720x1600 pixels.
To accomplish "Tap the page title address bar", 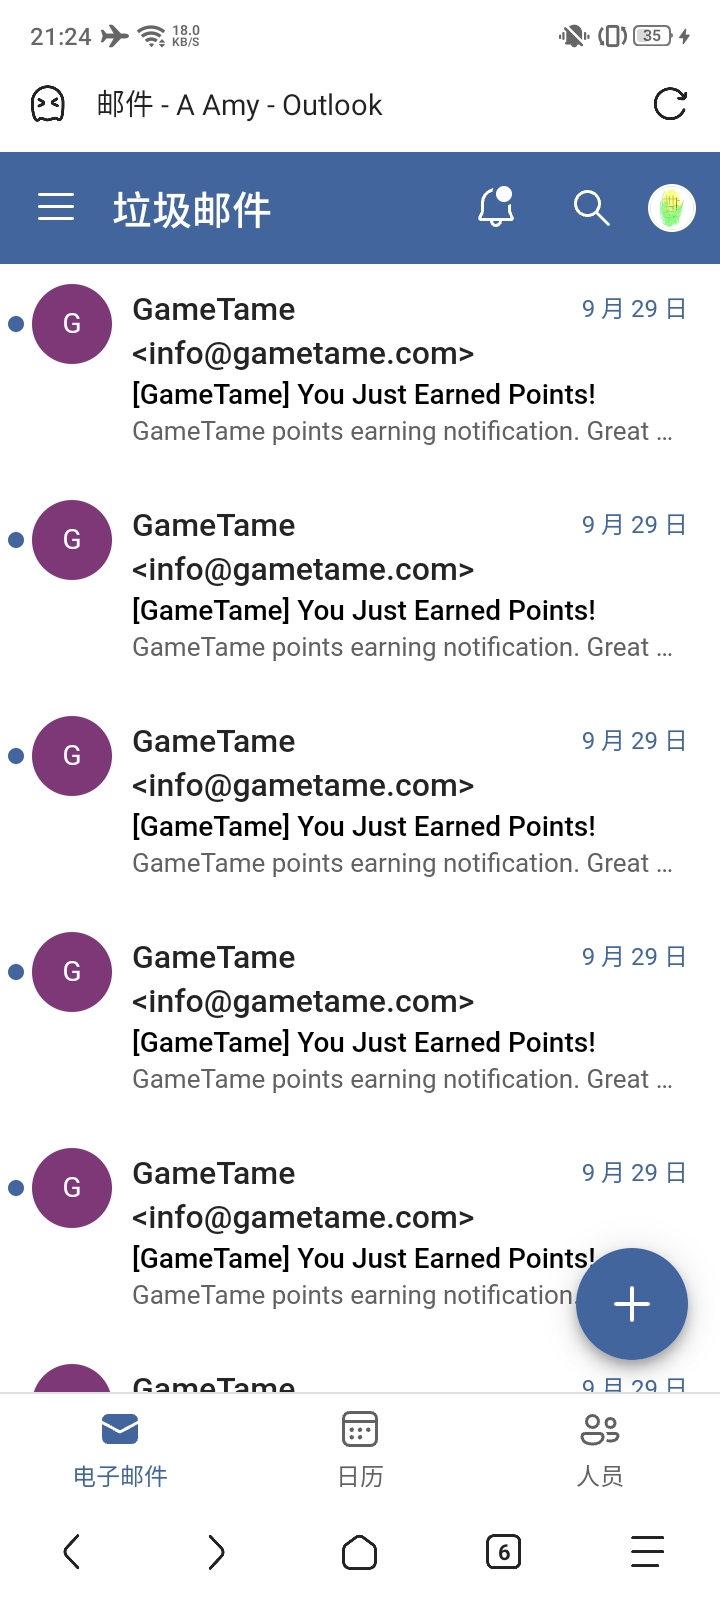I will pos(240,104).
